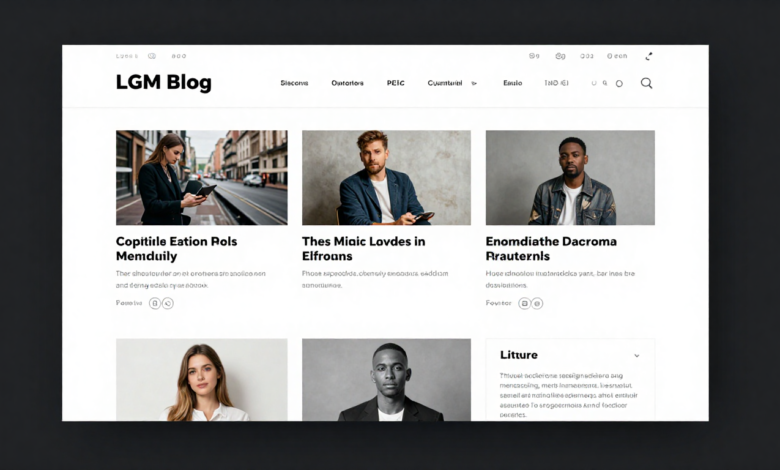Open the Copitirle Eation Rols Memduily article title
This screenshot has width=780, height=470.
pos(177,249)
